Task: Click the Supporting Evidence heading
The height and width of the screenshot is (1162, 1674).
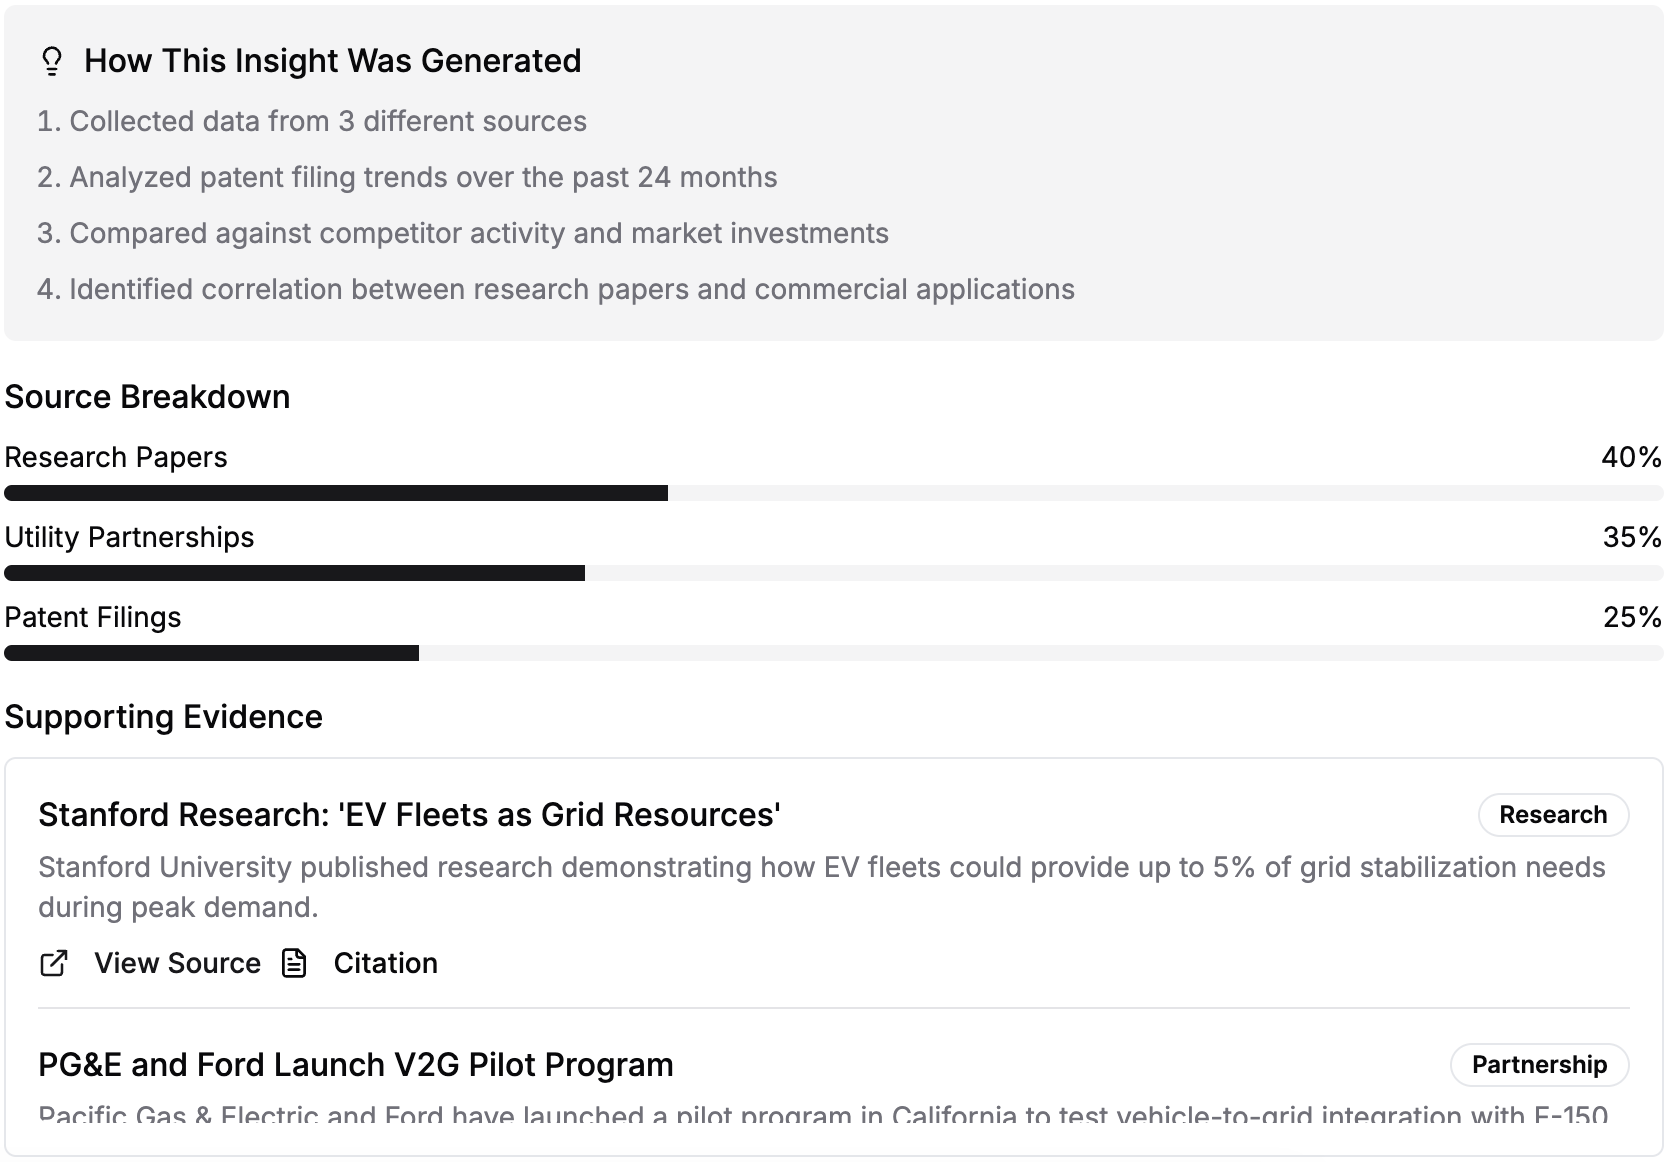Action: coord(163,717)
